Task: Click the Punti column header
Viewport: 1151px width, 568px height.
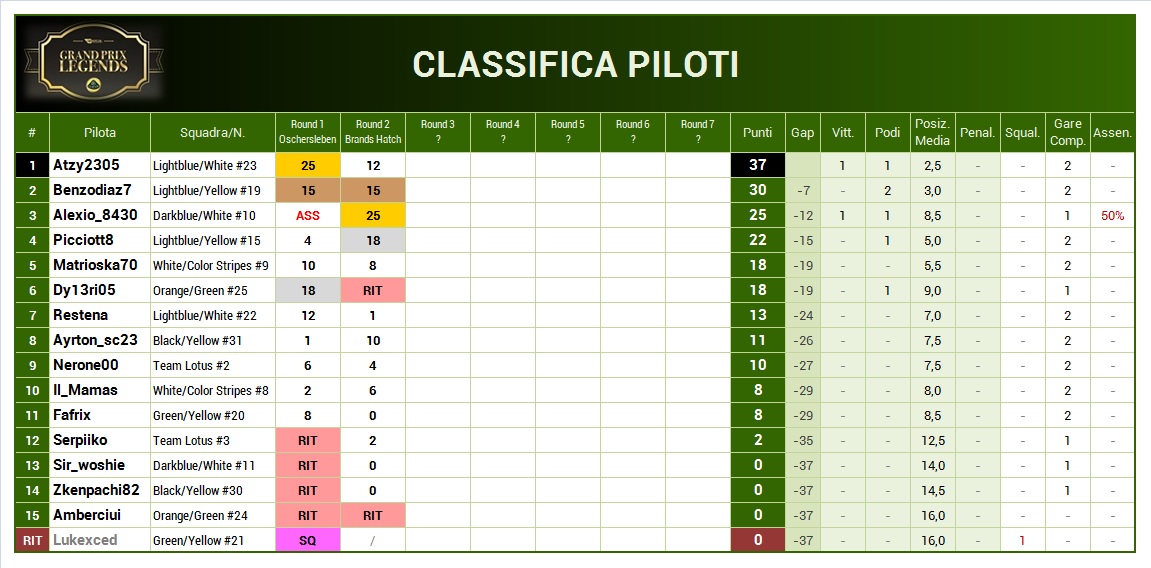Action: 758,133
